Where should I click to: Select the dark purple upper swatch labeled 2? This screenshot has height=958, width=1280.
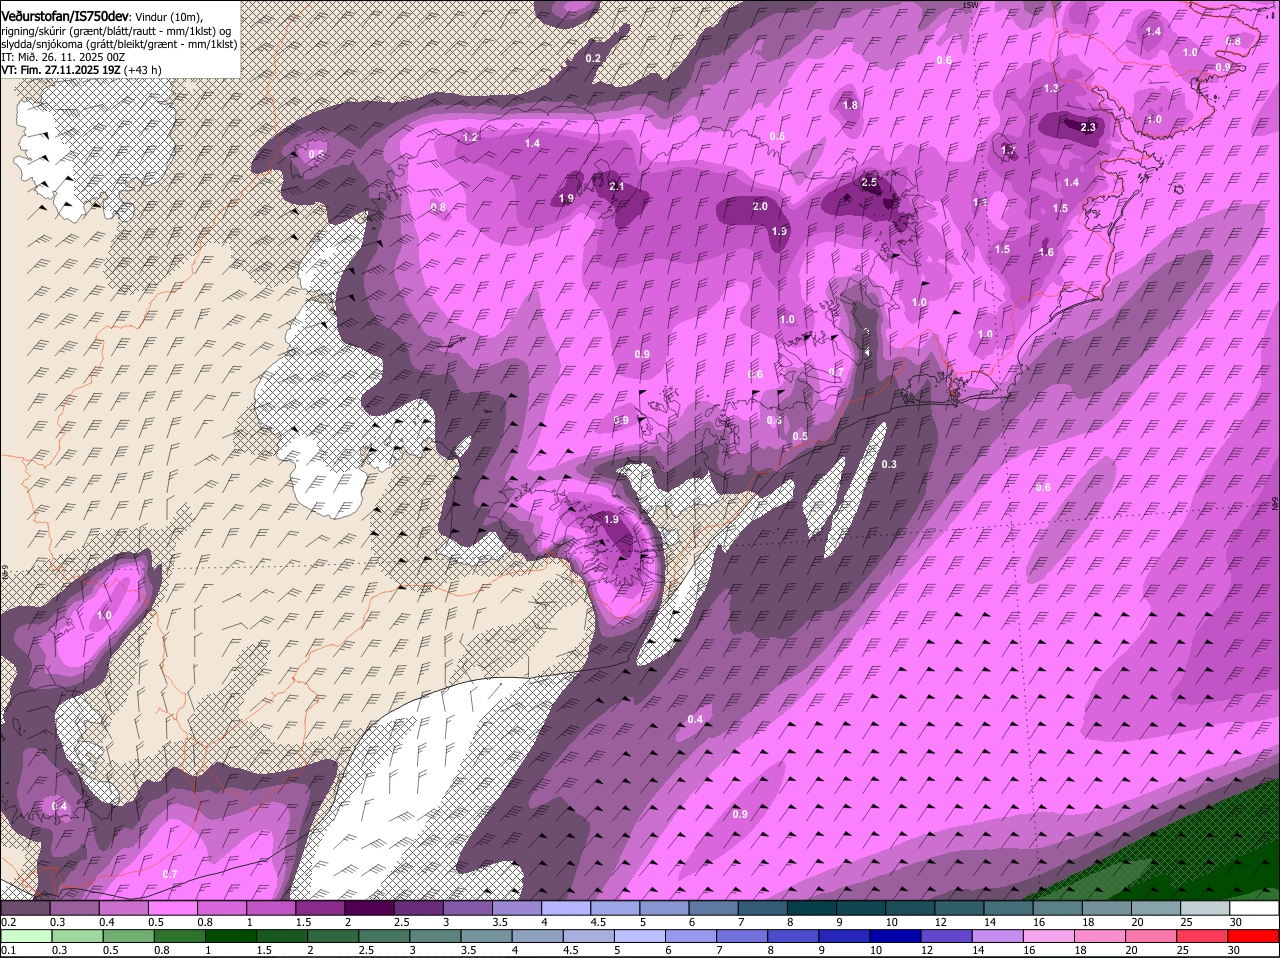369,908
